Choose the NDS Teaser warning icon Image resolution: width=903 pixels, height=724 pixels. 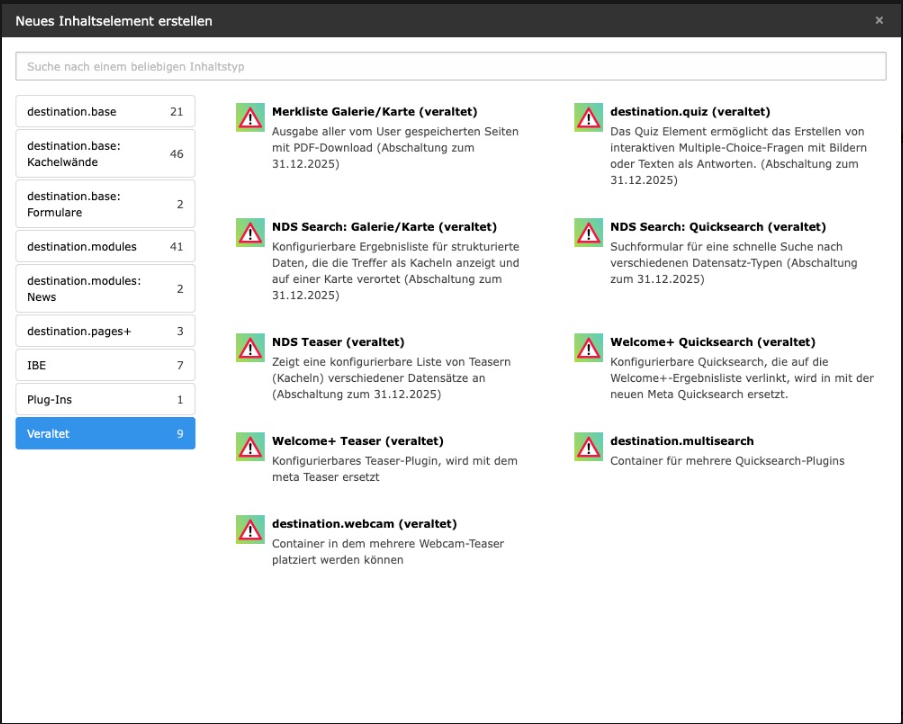click(249, 347)
